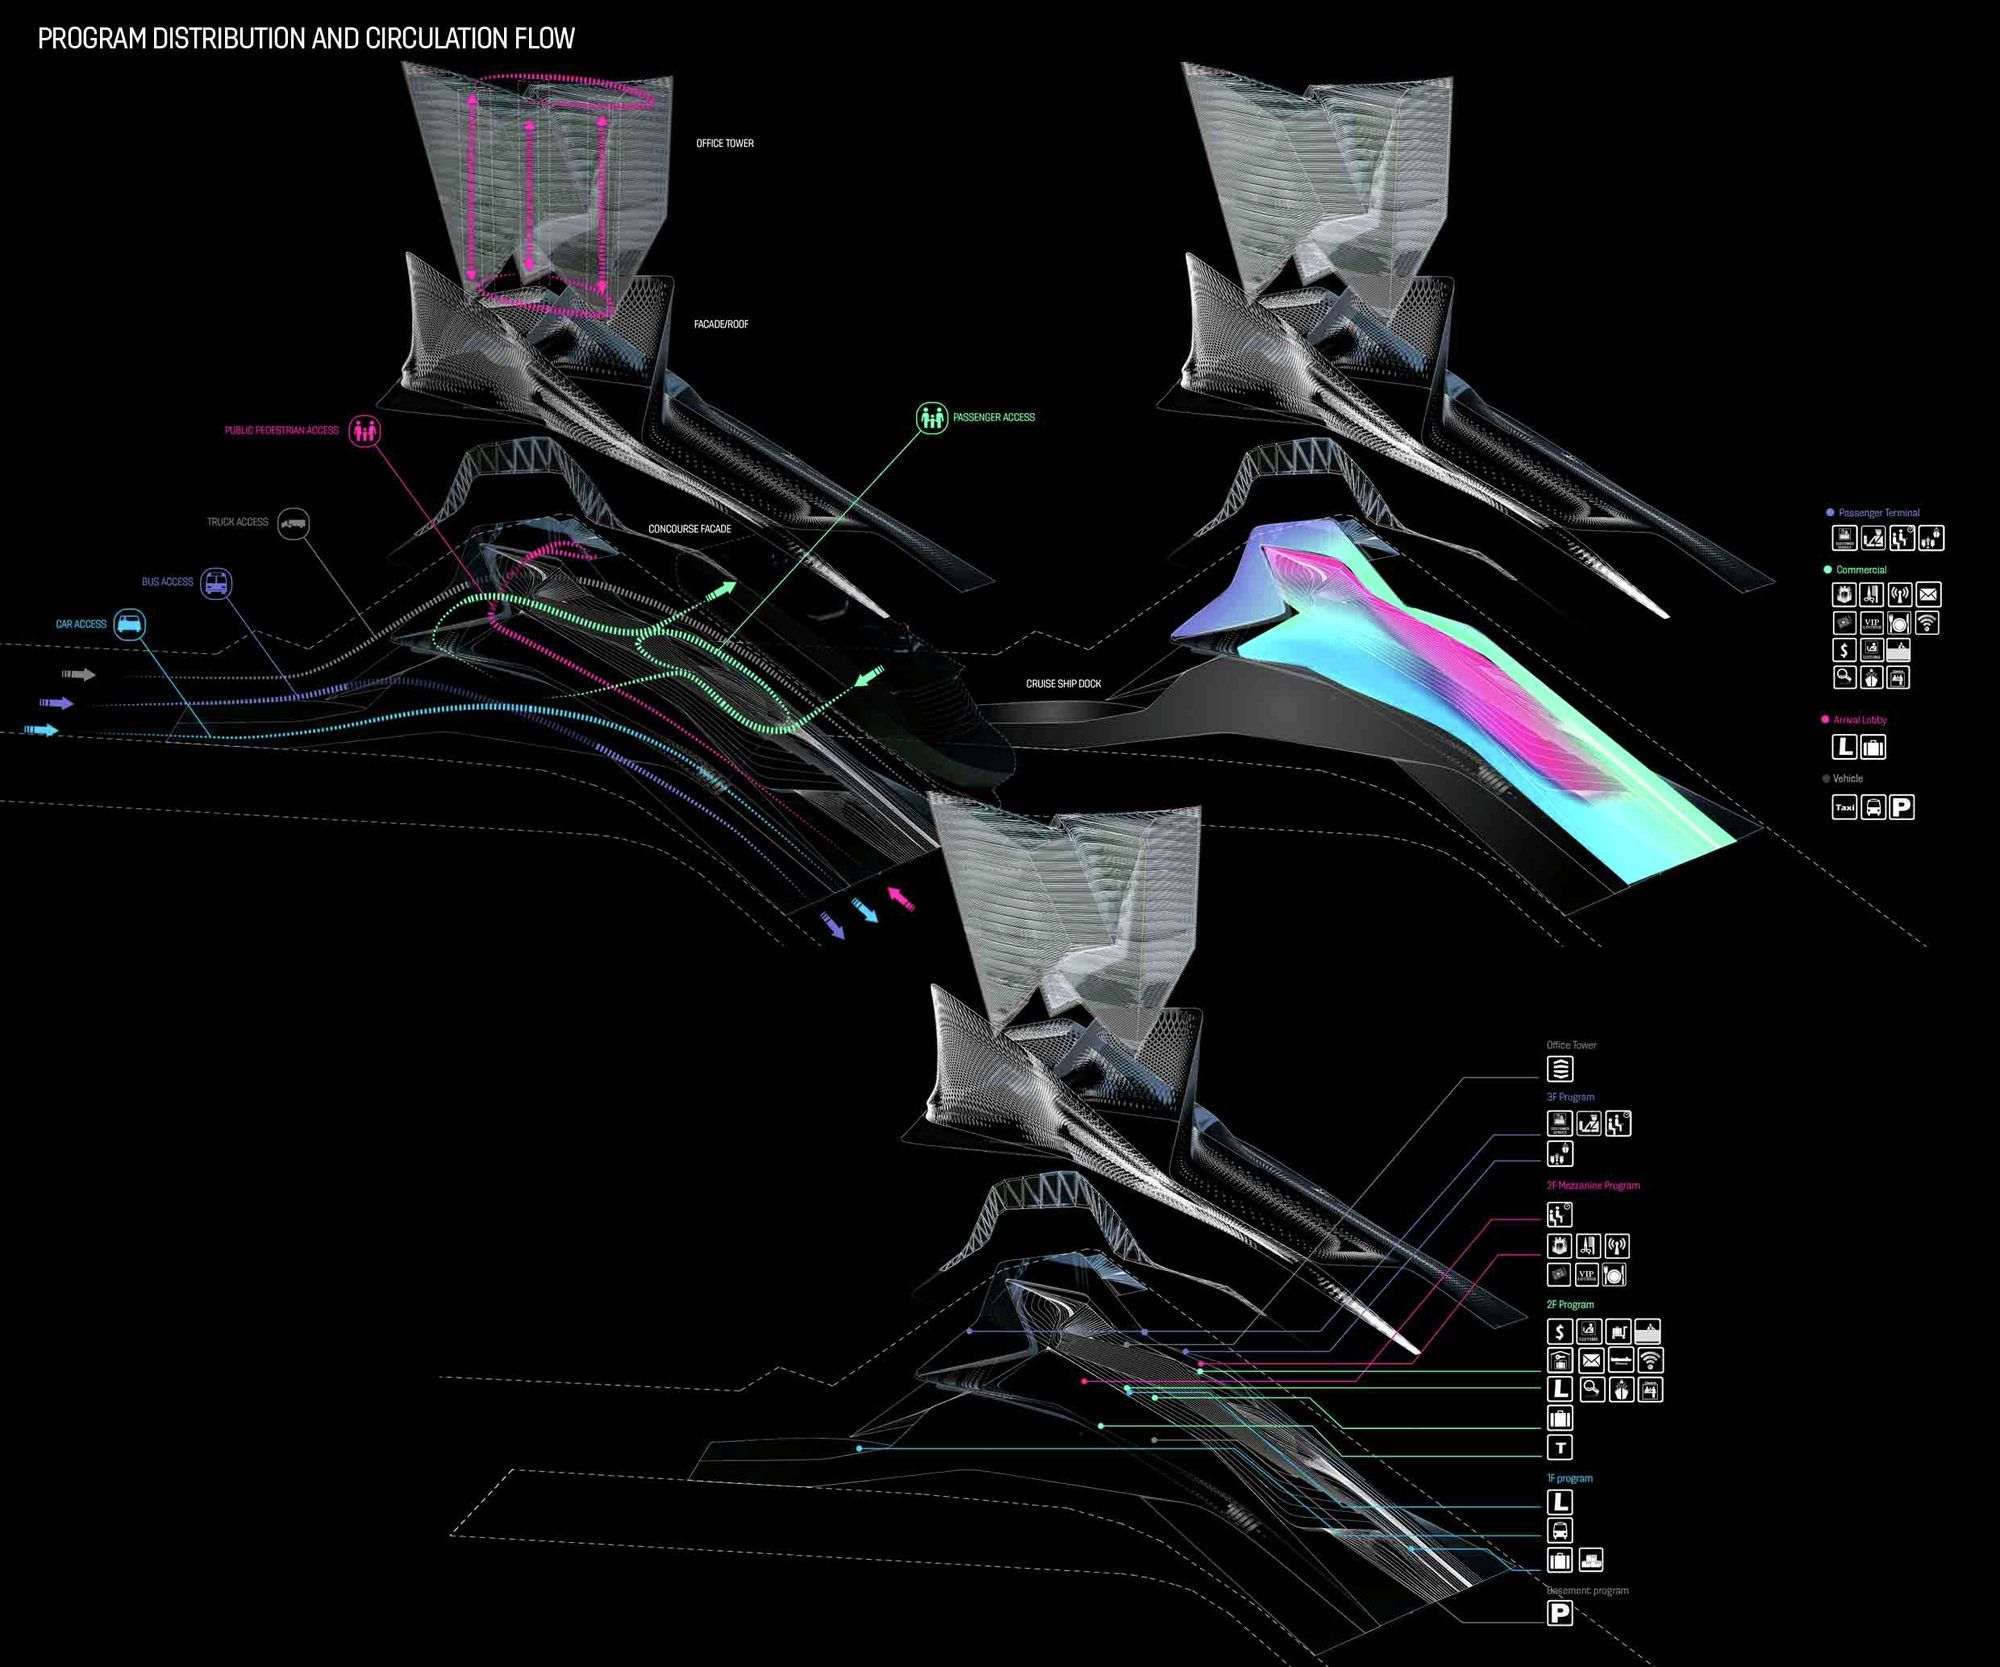The height and width of the screenshot is (1667, 2000).
Task: Click the stacked cargo boxes icon in 1F program
Action: click(x=1590, y=1559)
